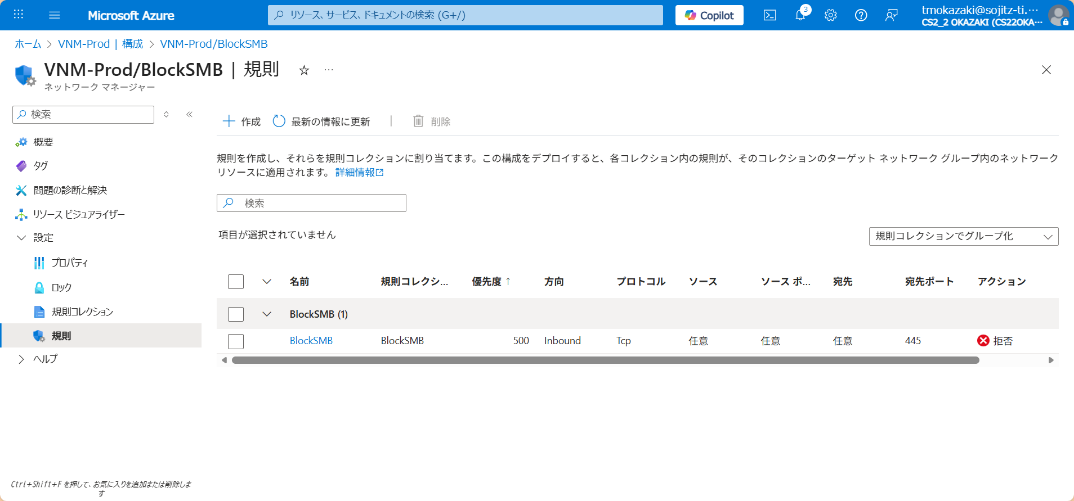The height and width of the screenshot is (501, 1074).
Task: Open 規則コレクション in the sidebar
Action: 82,311
